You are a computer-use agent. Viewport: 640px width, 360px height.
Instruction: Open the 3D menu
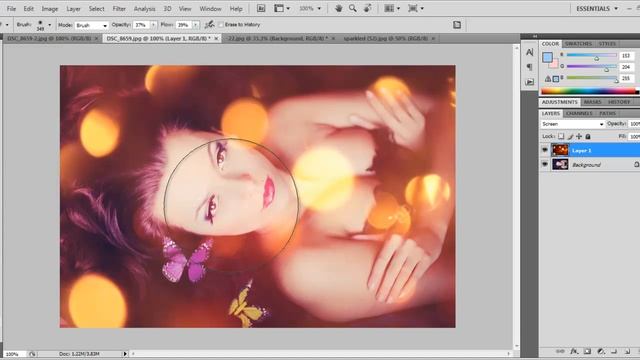(x=167, y=9)
